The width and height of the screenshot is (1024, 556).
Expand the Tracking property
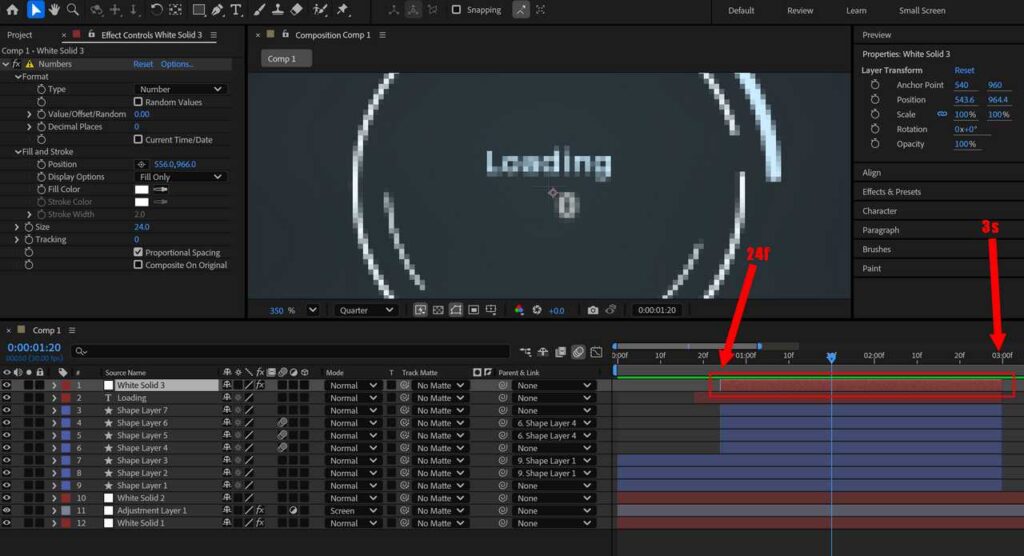(17, 239)
